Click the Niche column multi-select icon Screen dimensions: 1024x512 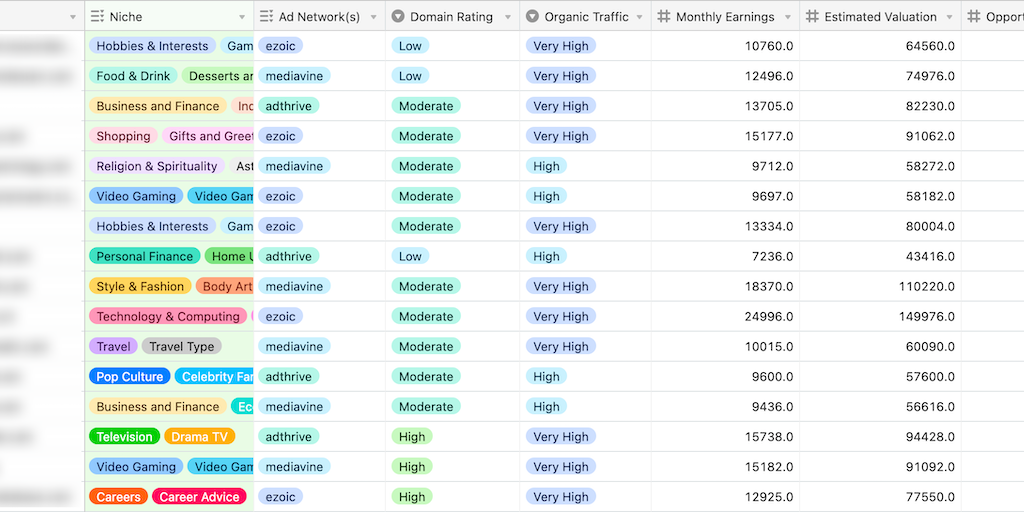tap(97, 17)
